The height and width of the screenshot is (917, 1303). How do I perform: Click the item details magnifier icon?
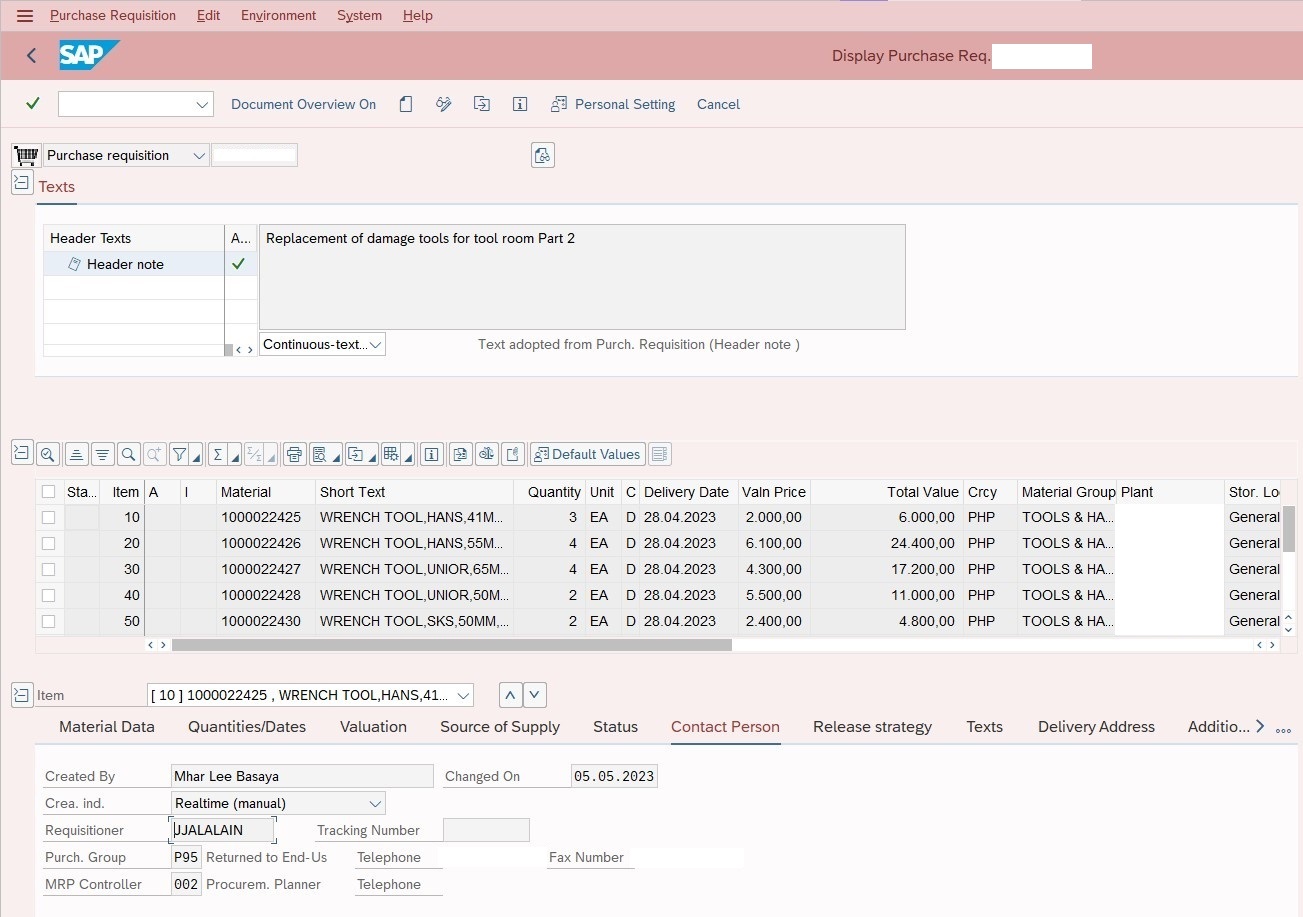pos(47,454)
